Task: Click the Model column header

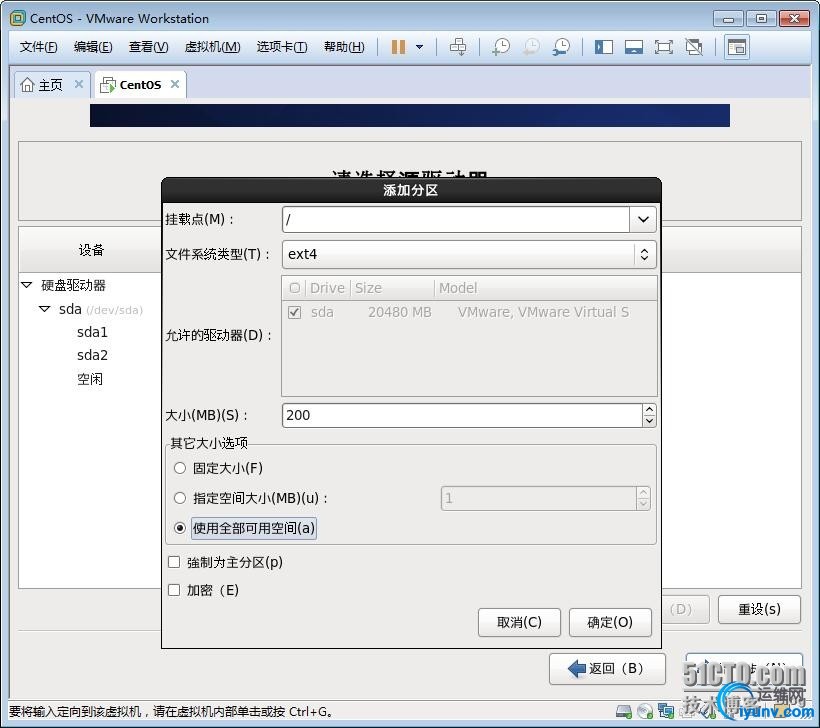Action: tap(545, 288)
